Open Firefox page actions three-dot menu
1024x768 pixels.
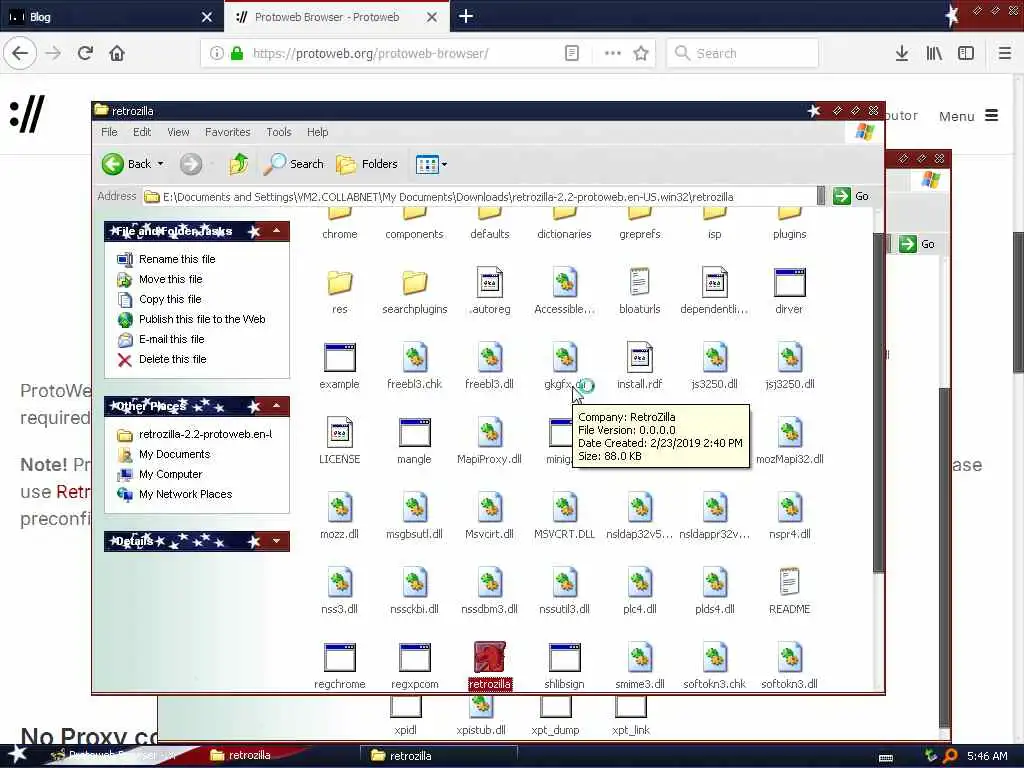click(x=613, y=53)
